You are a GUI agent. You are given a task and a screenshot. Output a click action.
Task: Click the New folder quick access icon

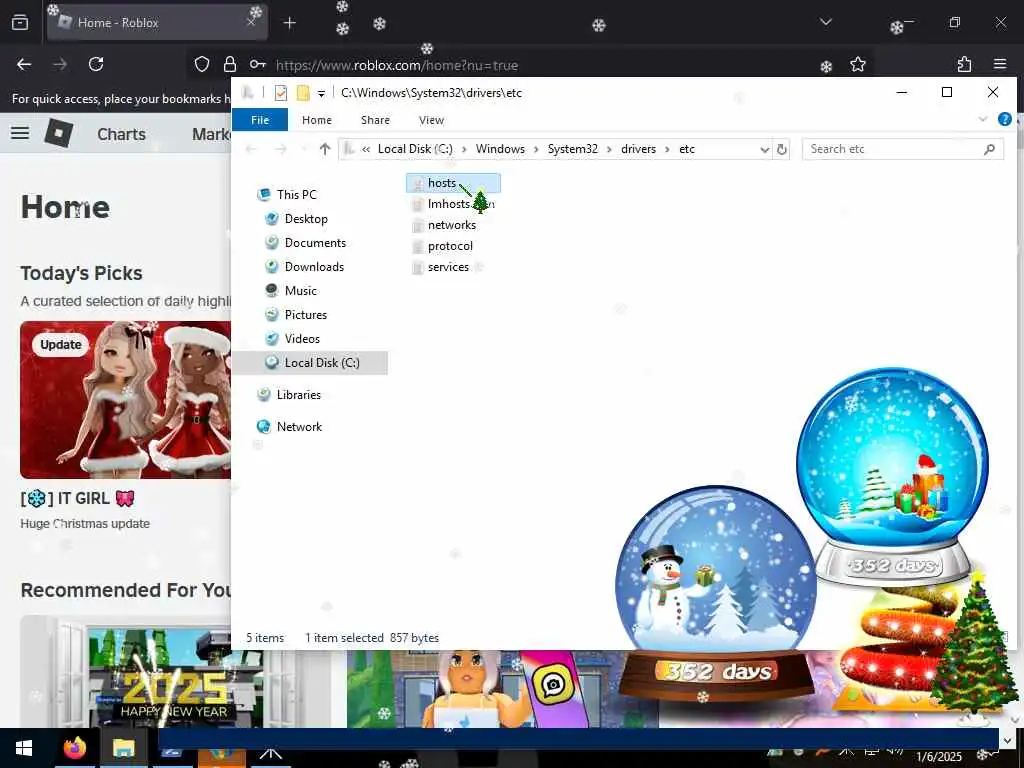[x=303, y=93]
